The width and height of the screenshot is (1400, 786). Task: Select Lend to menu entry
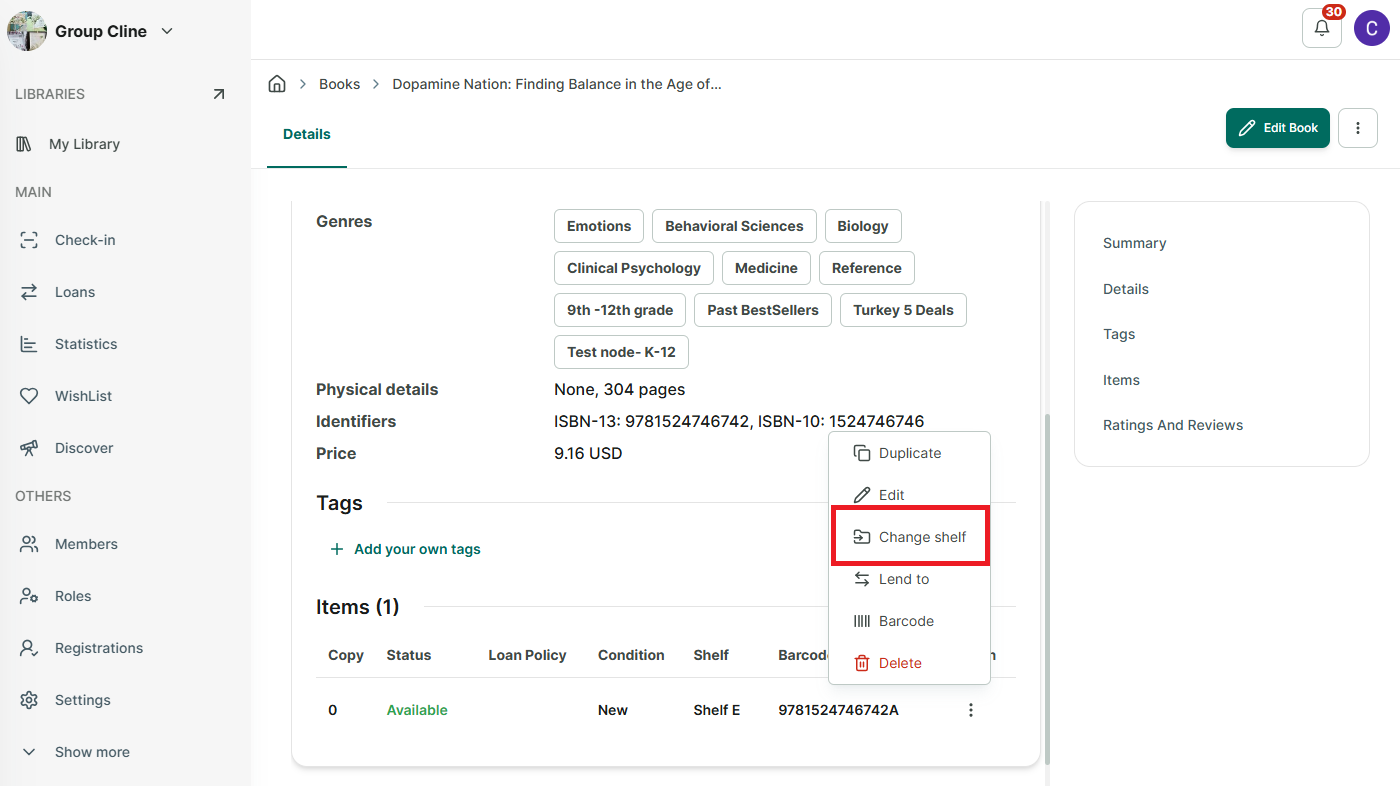pos(909,579)
